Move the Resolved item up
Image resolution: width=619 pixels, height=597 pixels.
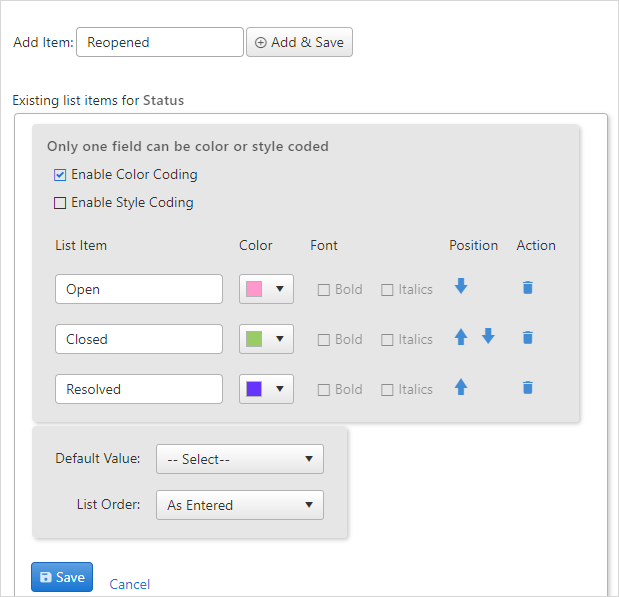[461, 387]
